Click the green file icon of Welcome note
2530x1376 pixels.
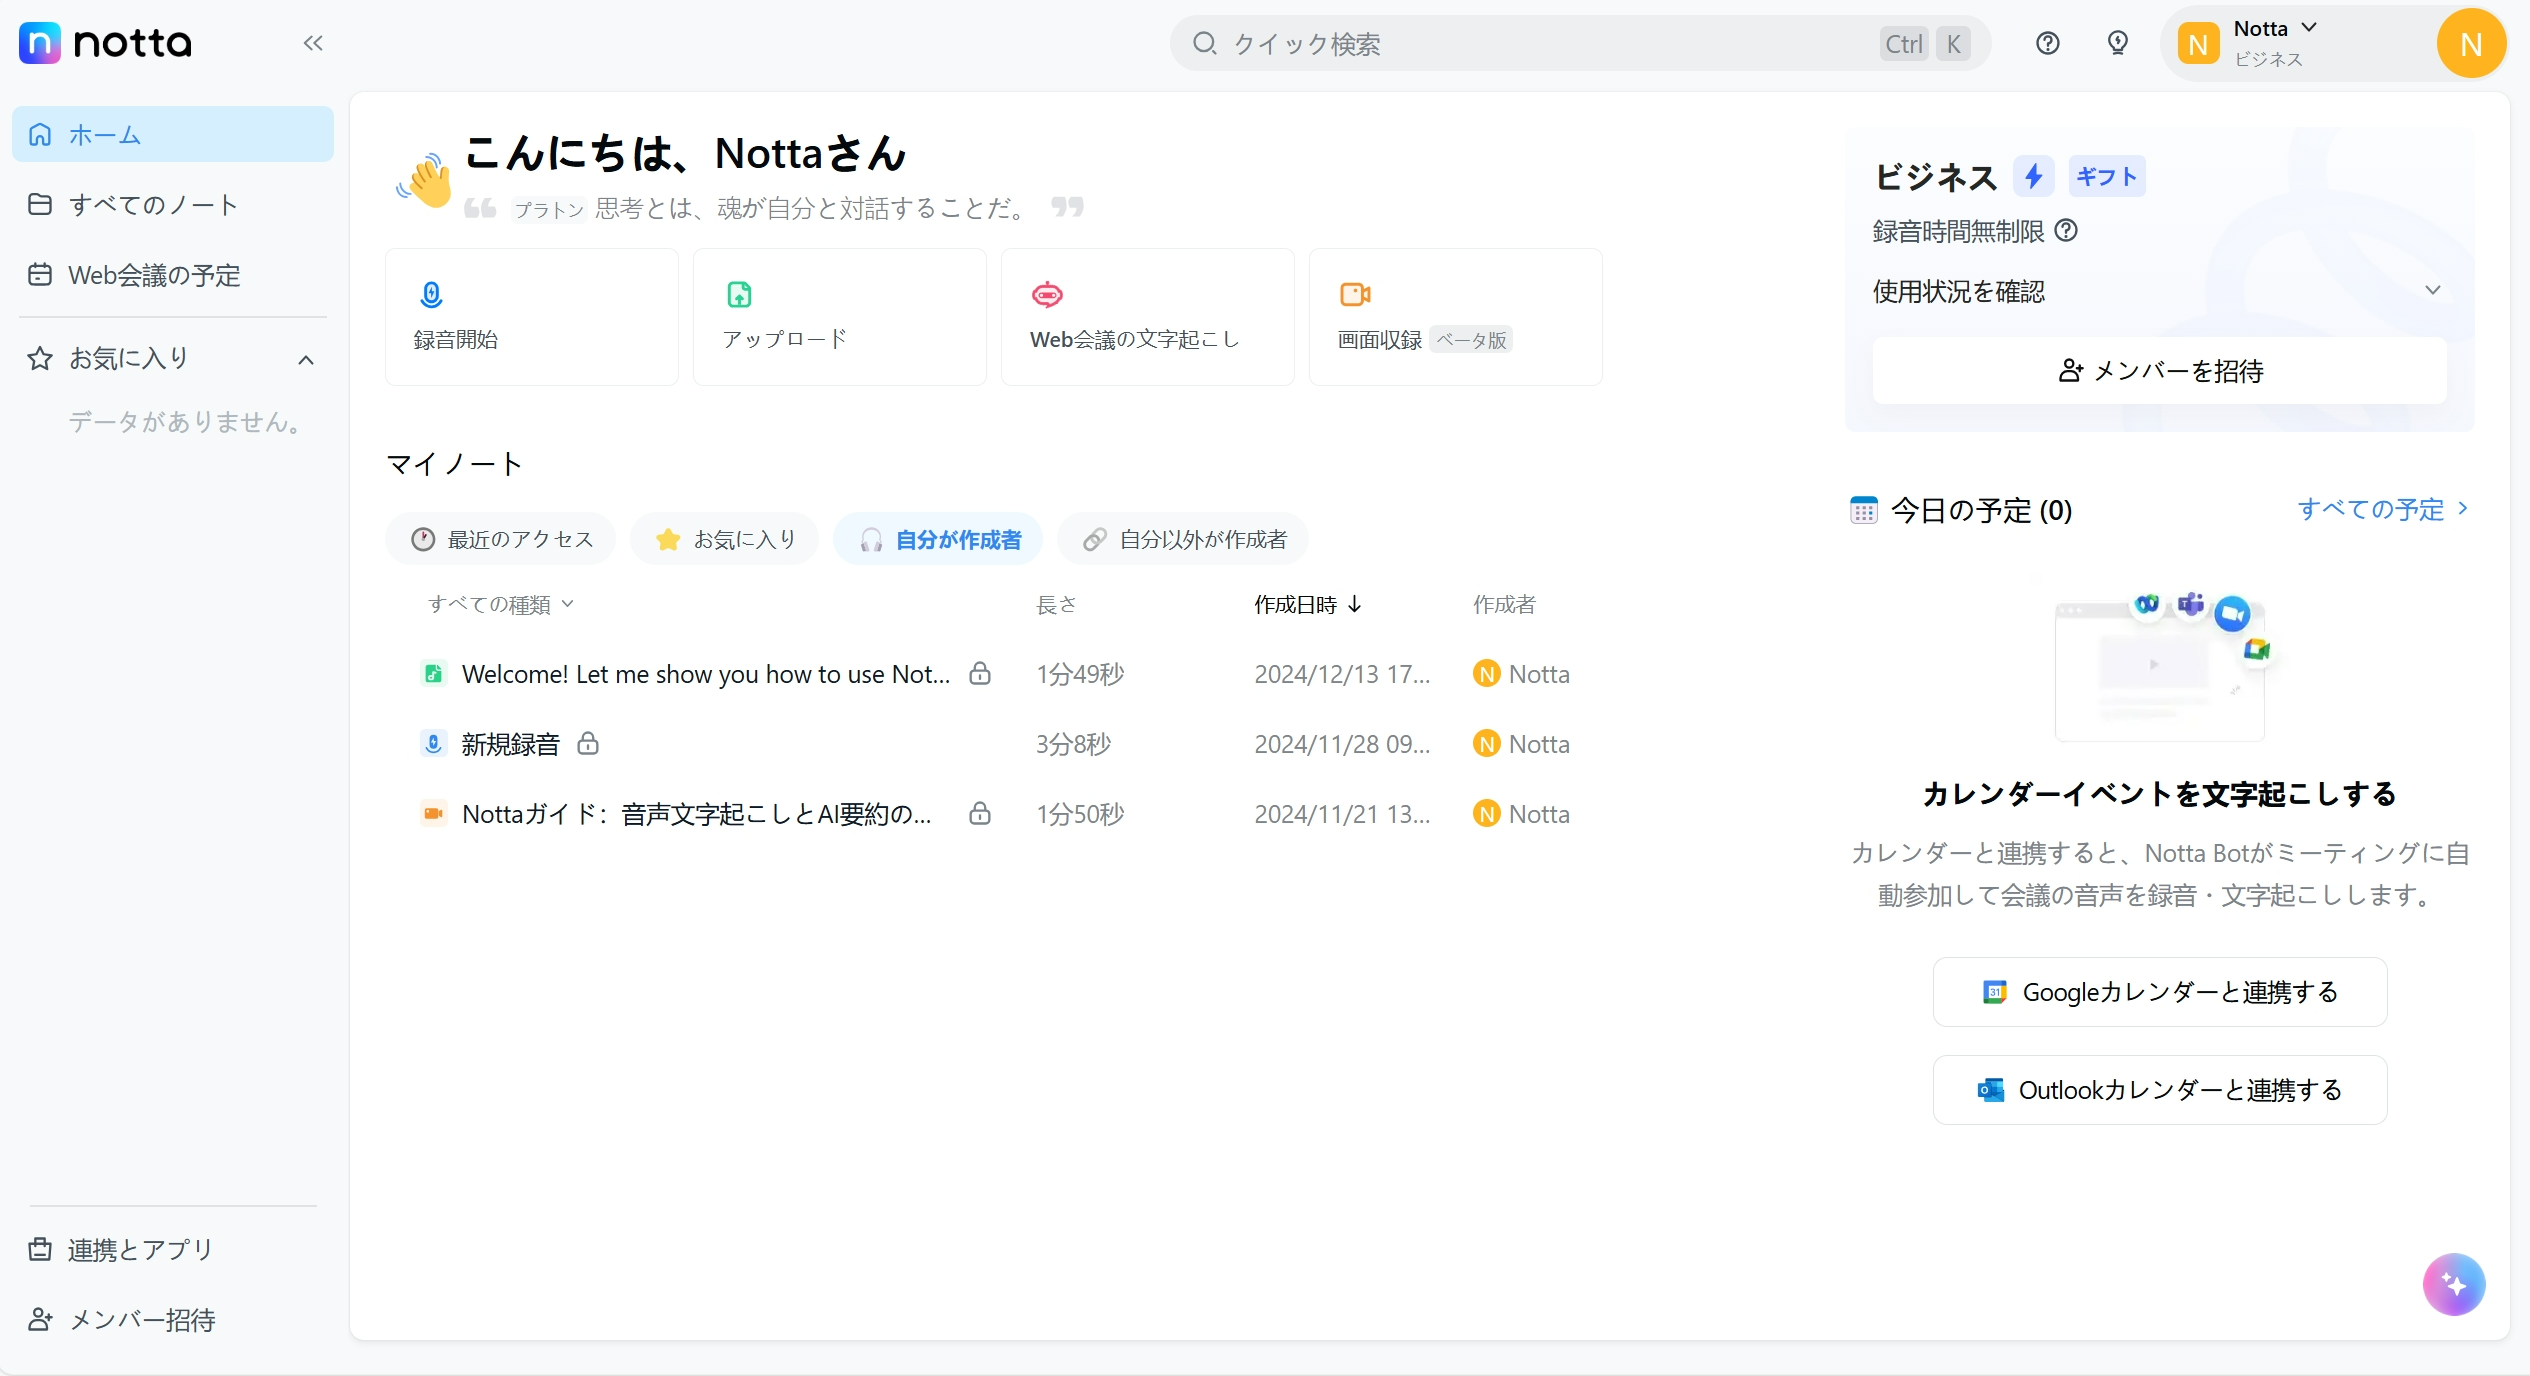click(433, 674)
